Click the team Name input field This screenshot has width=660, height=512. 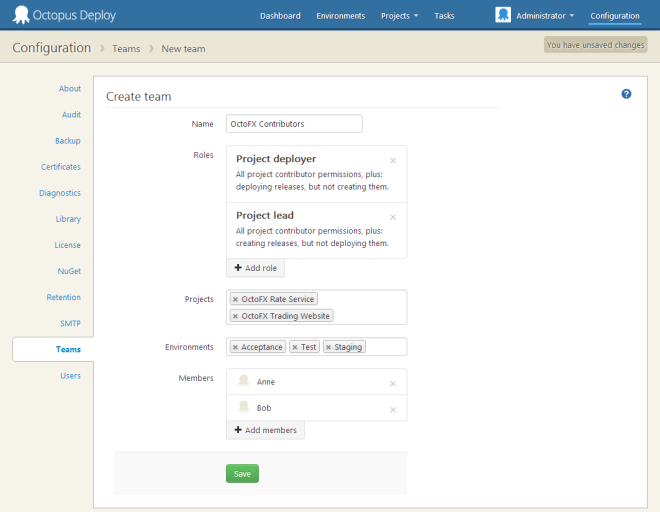point(294,124)
